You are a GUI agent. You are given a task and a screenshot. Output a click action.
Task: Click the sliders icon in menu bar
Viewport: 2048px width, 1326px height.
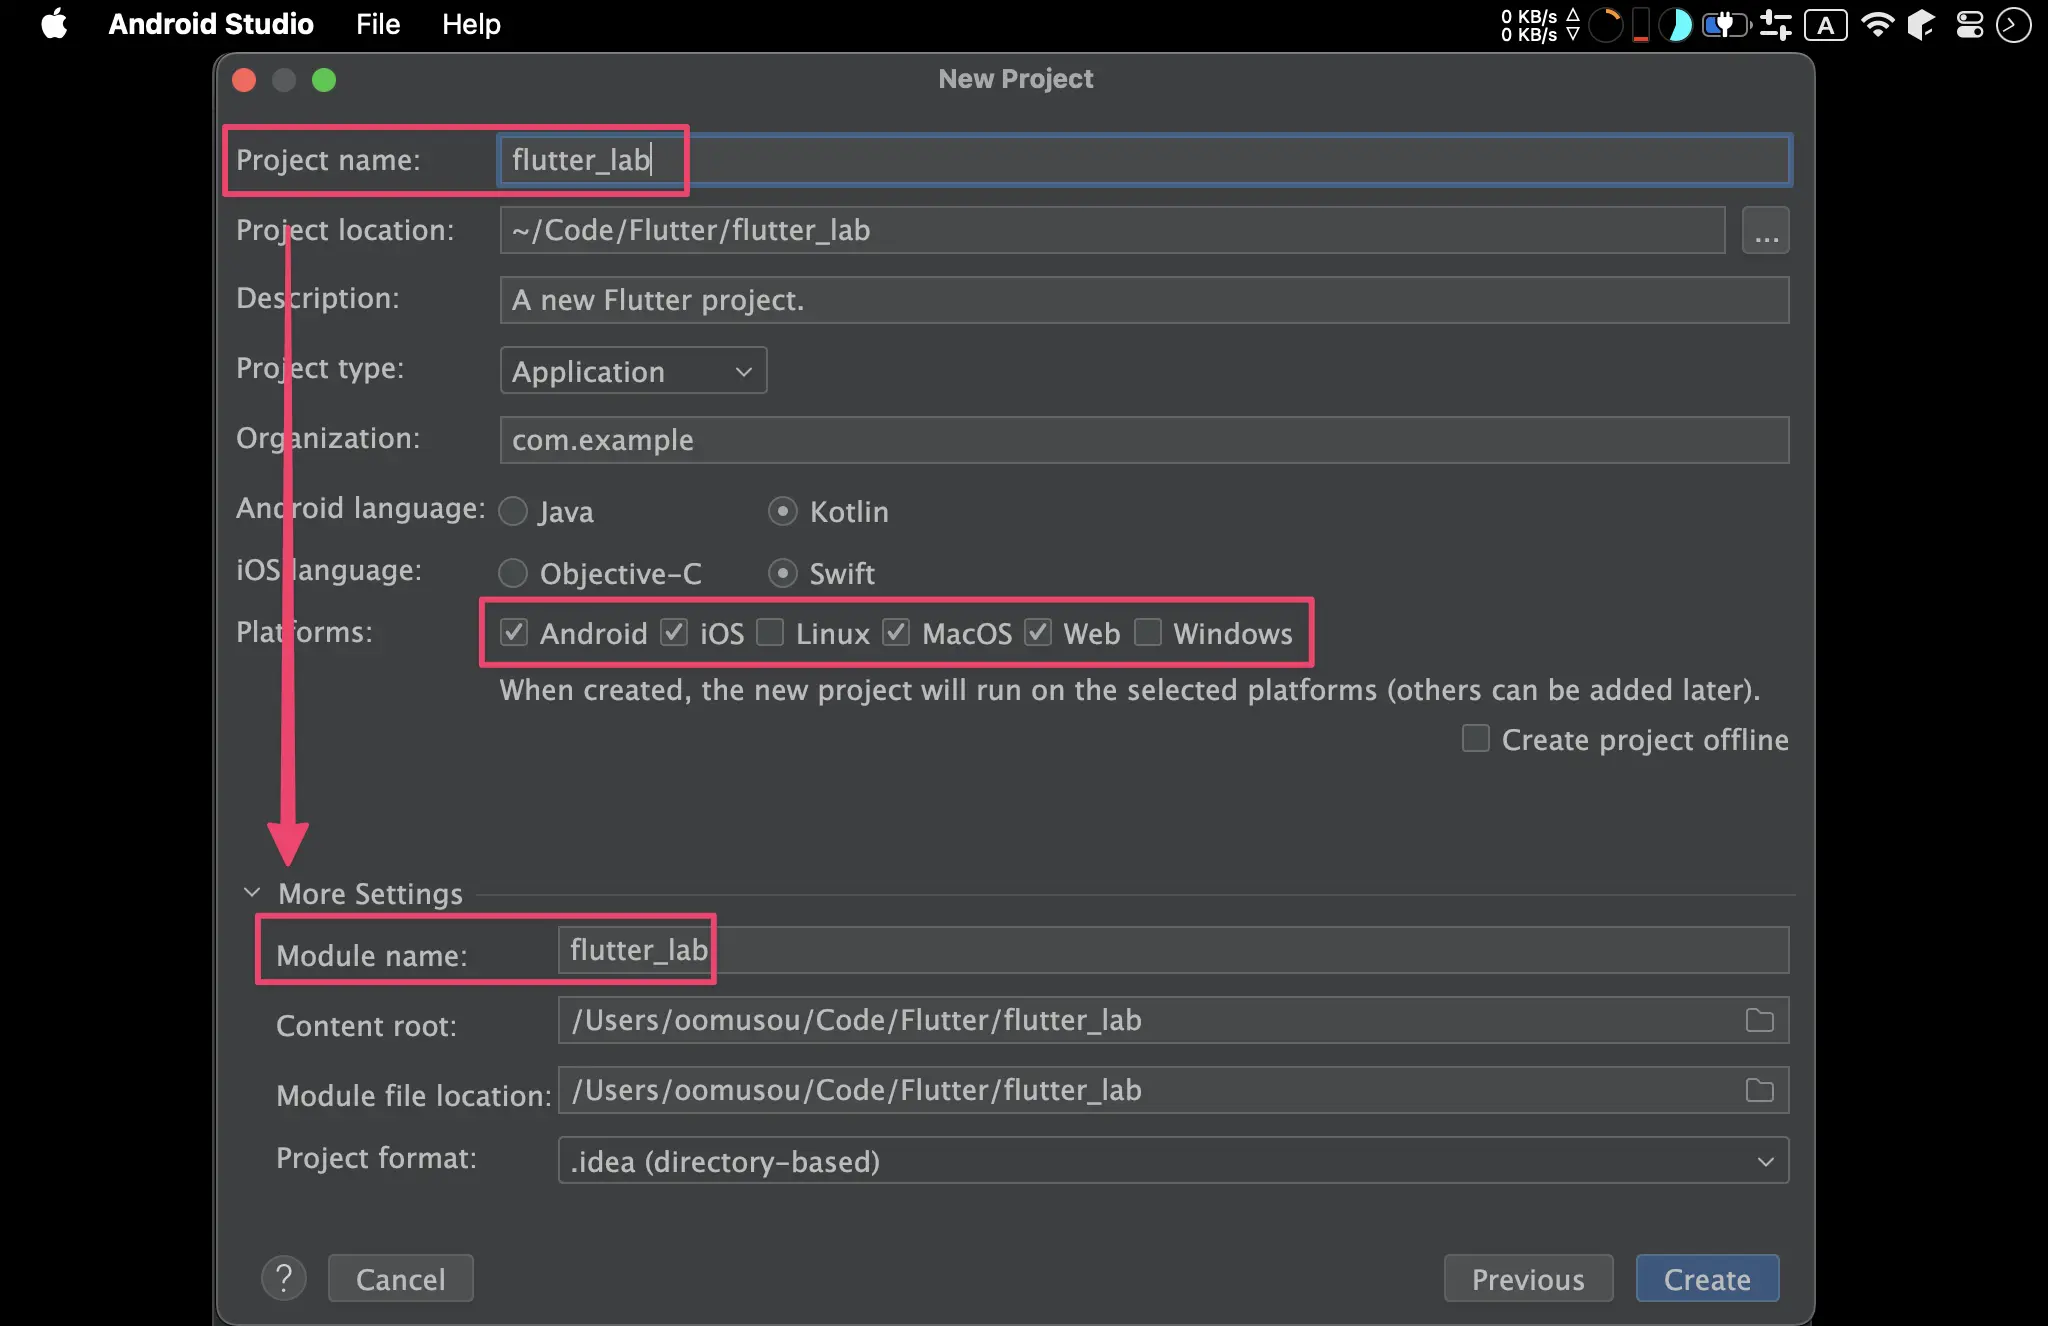[1776, 25]
